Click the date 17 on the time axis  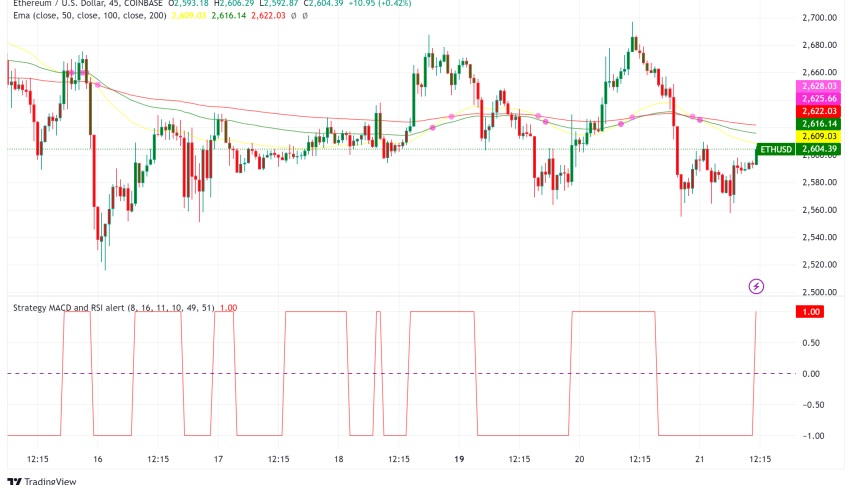pos(218,459)
